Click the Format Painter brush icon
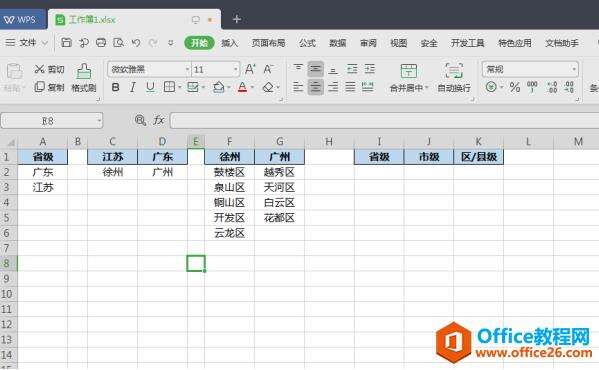This screenshot has width=599, height=370. pyautogui.click(x=84, y=71)
